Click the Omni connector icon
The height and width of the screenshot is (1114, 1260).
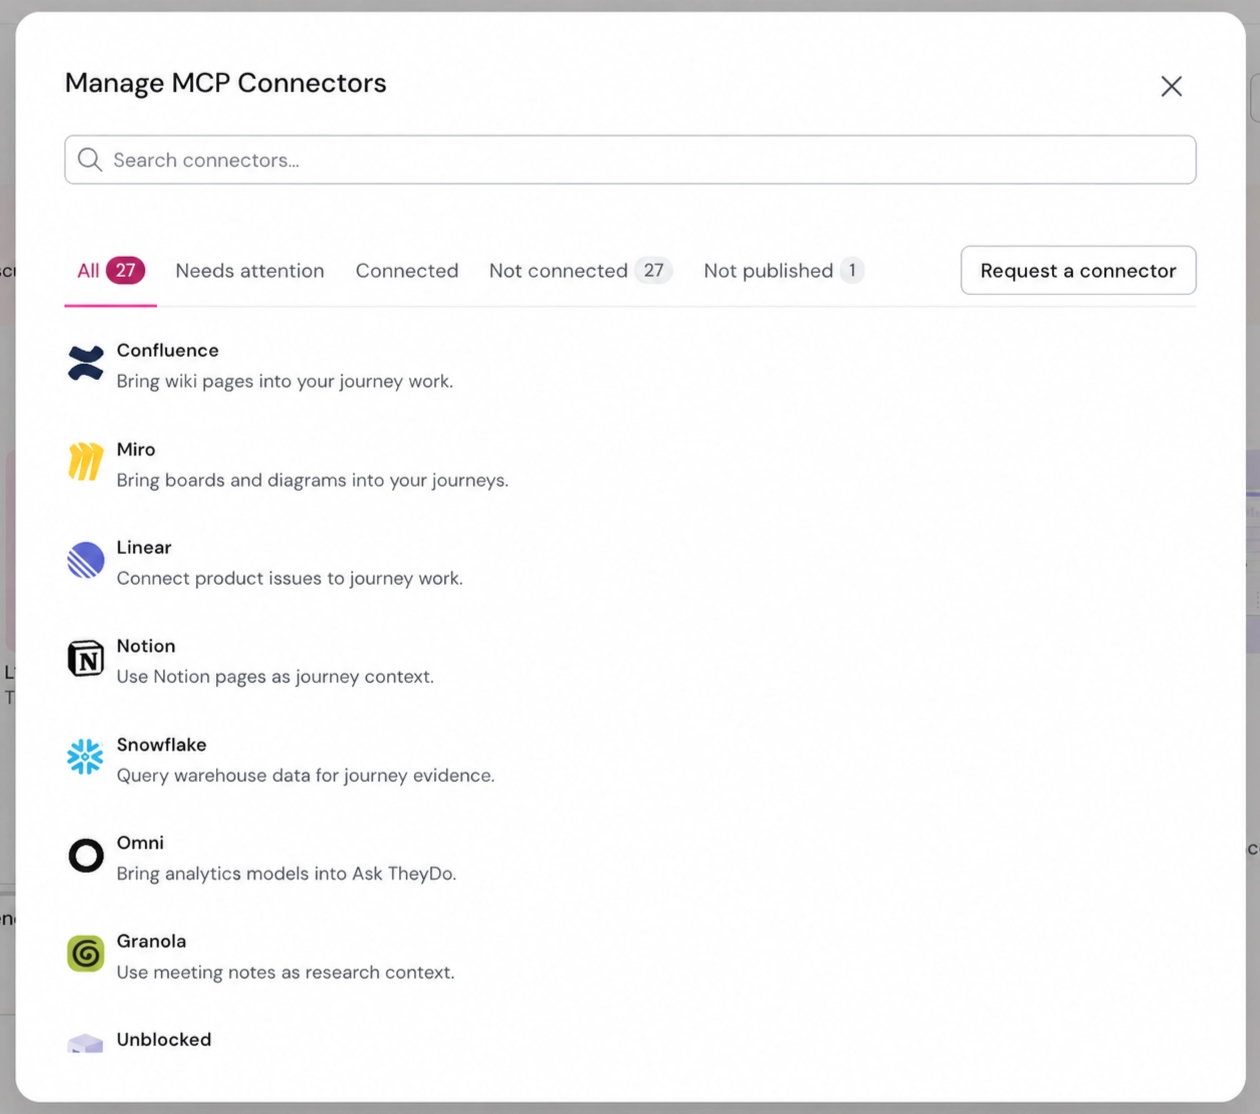coord(85,856)
